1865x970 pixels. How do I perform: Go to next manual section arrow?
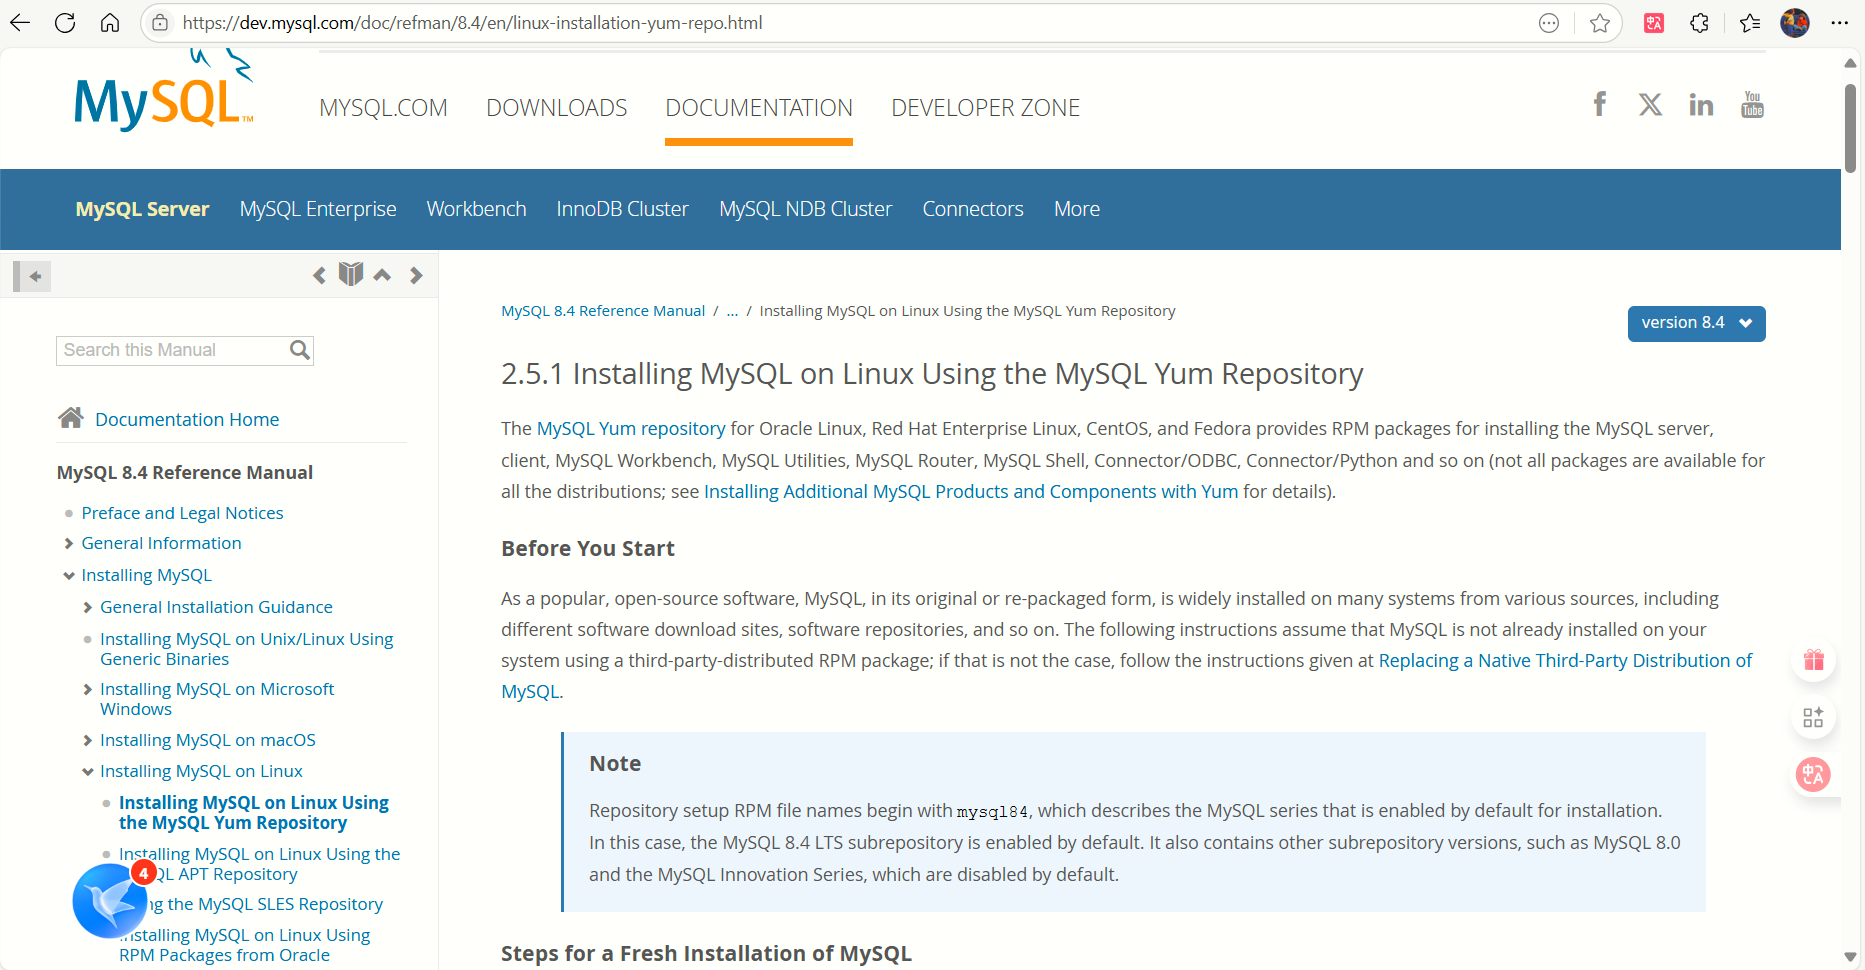click(416, 275)
